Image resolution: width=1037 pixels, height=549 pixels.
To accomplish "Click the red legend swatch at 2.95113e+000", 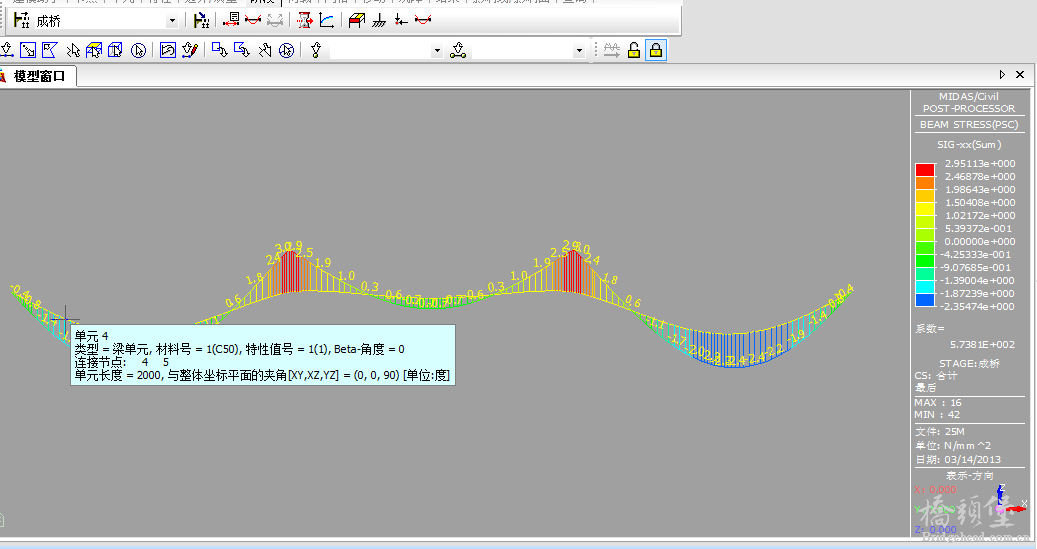I will click(925, 170).
